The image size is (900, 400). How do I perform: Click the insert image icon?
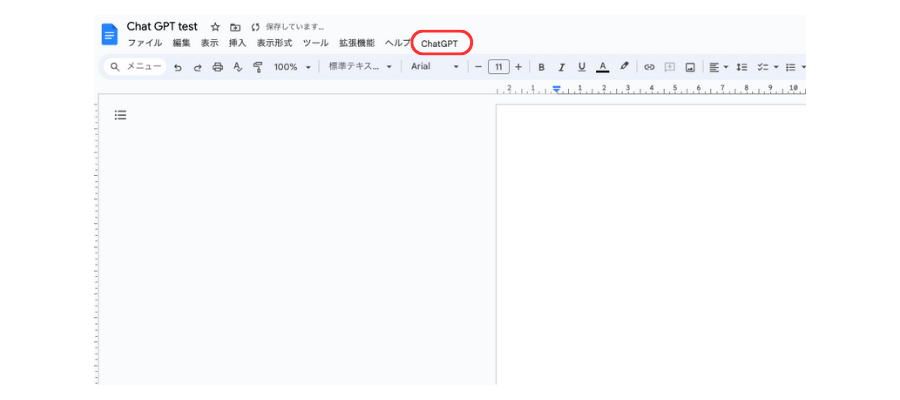690,67
